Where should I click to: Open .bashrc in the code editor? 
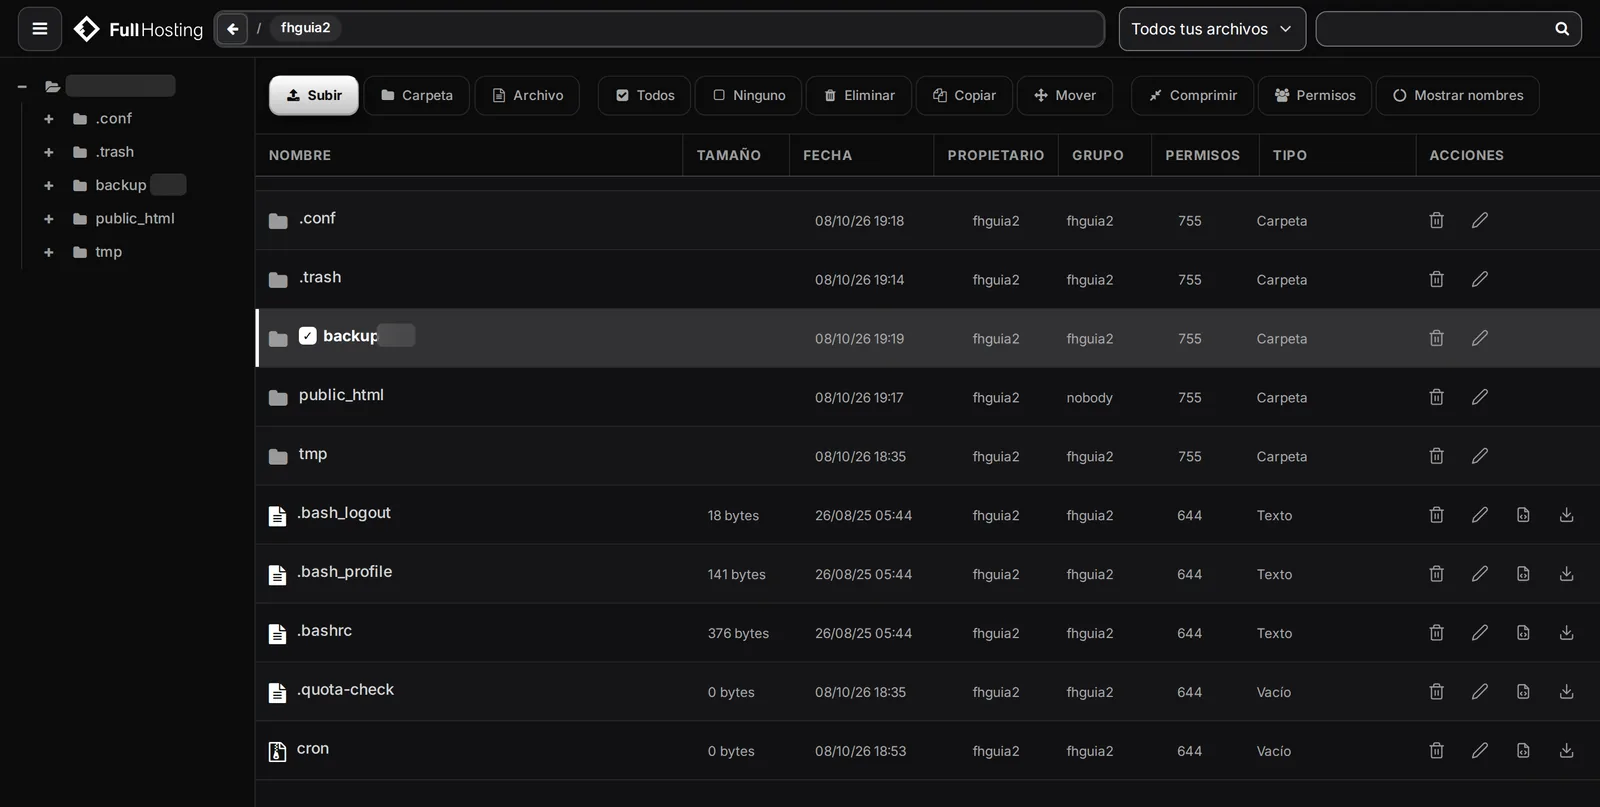coord(1523,633)
